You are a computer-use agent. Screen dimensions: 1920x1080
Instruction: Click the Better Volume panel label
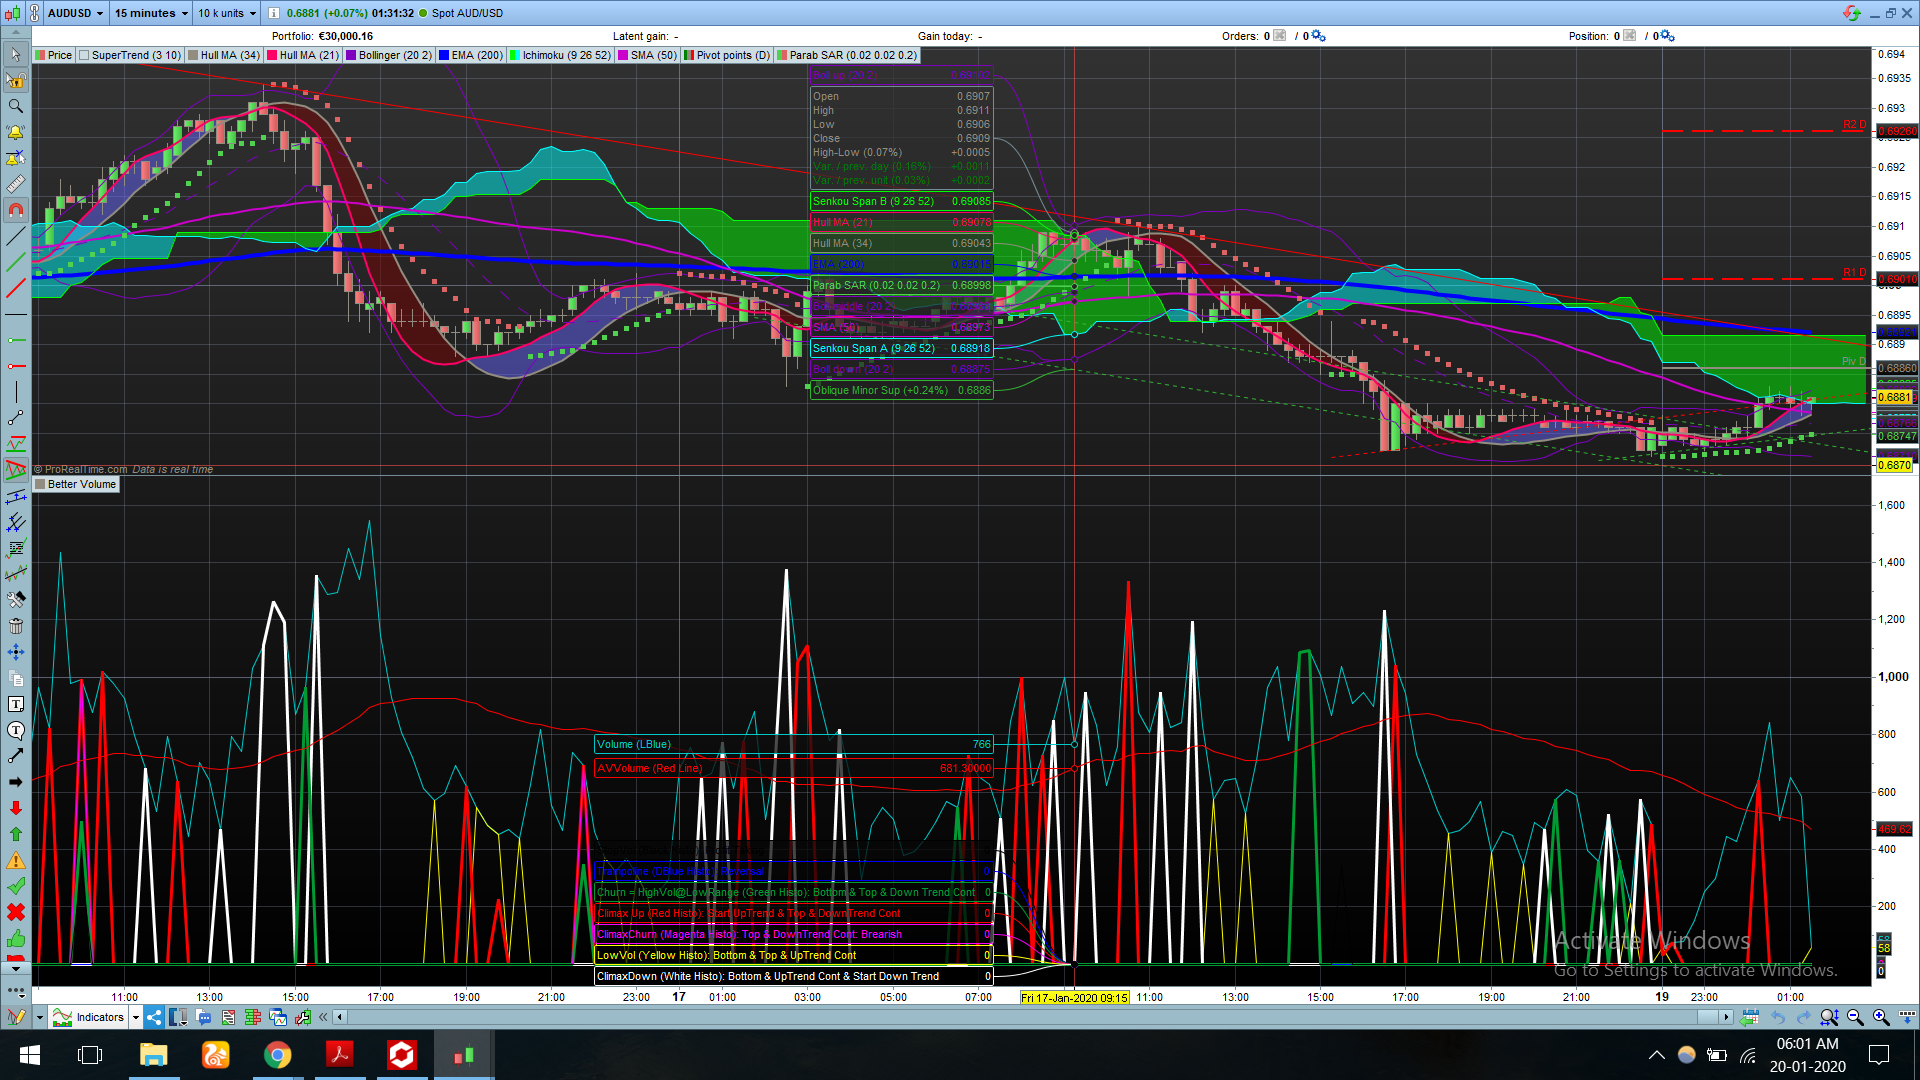tap(81, 484)
